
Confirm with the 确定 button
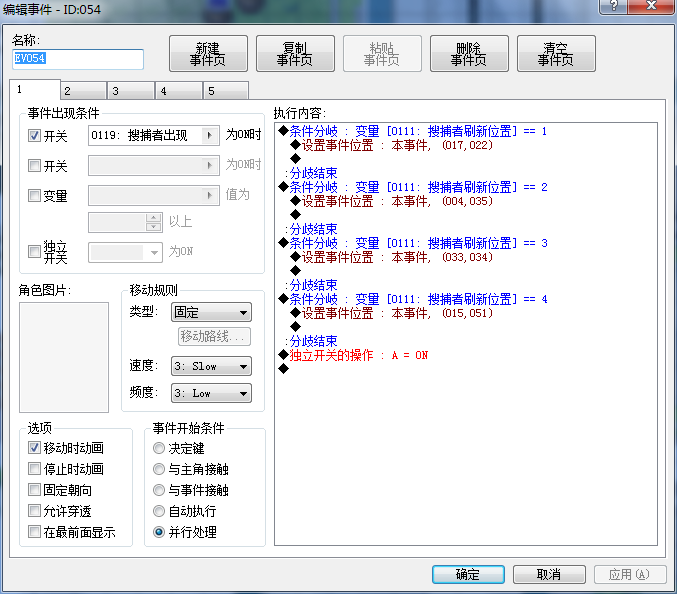(x=468, y=574)
